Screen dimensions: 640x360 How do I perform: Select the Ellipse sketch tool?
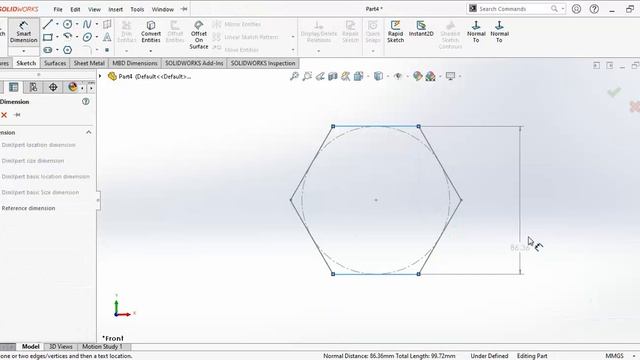(87, 37)
